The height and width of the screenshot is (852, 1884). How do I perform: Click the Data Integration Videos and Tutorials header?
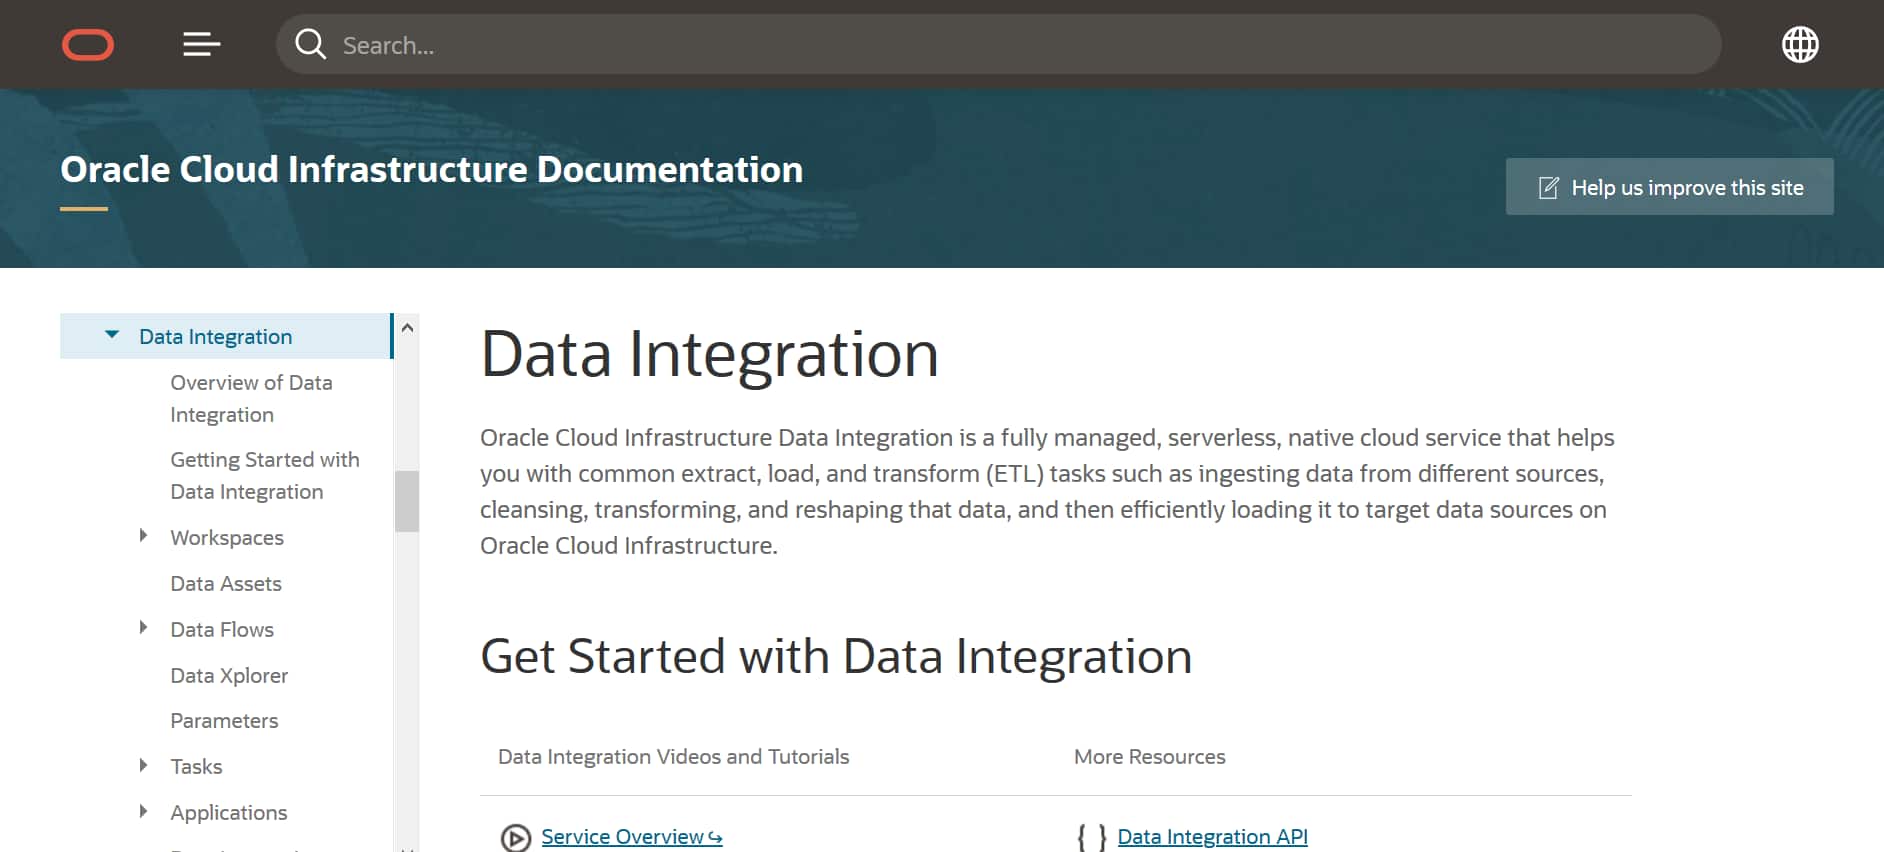(x=673, y=756)
